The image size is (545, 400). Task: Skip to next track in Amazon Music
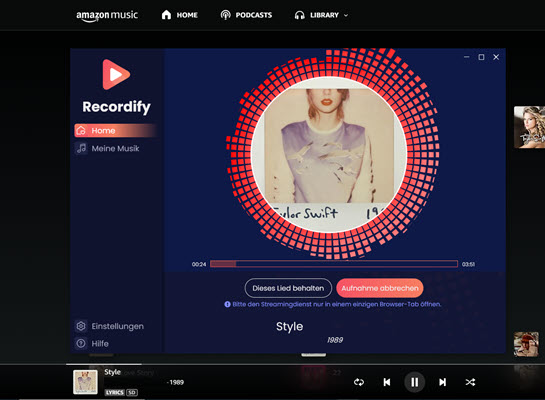[x=442, y=382]
